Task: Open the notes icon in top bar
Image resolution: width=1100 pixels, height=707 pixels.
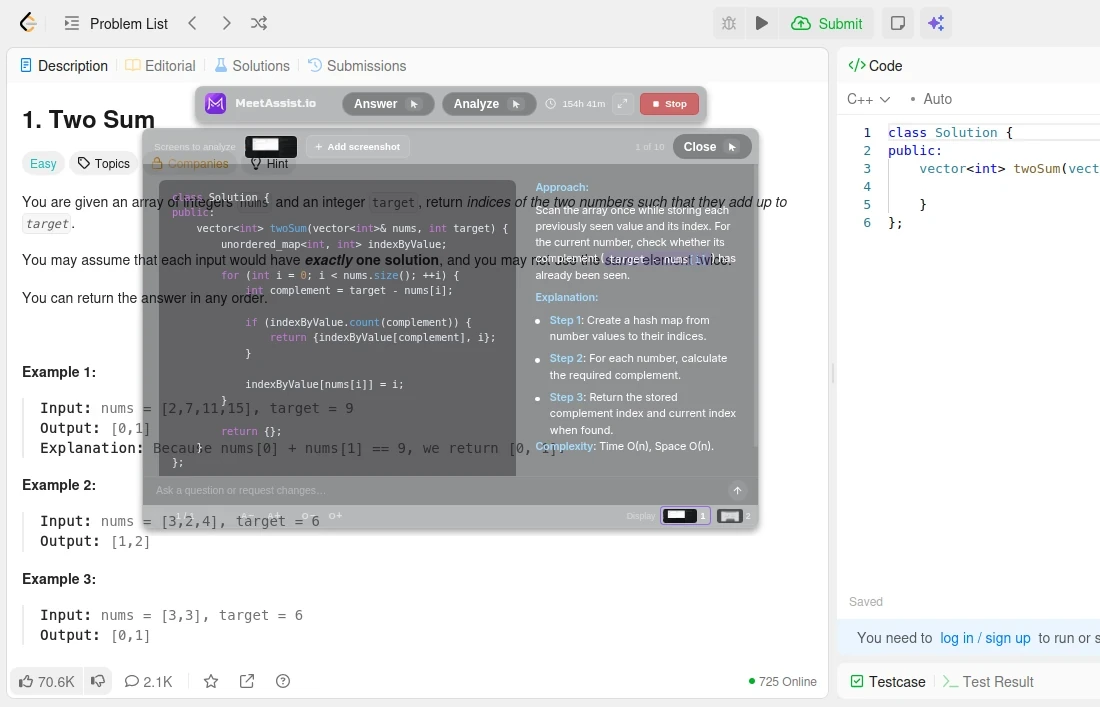Action: [897, 23]
